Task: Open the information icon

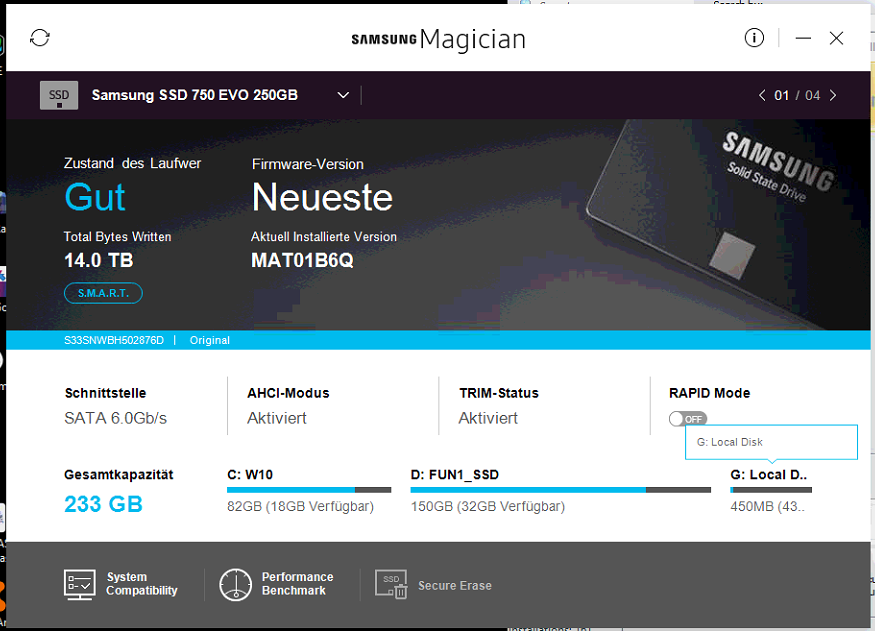Action: point(754,38)
